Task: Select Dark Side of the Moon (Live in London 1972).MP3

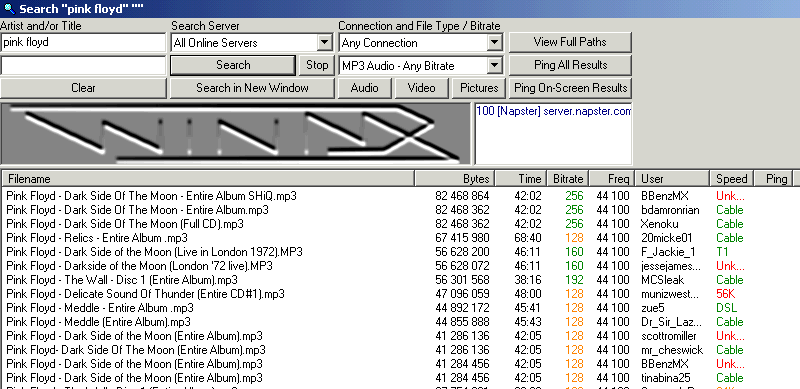Action: coord(155,252)
